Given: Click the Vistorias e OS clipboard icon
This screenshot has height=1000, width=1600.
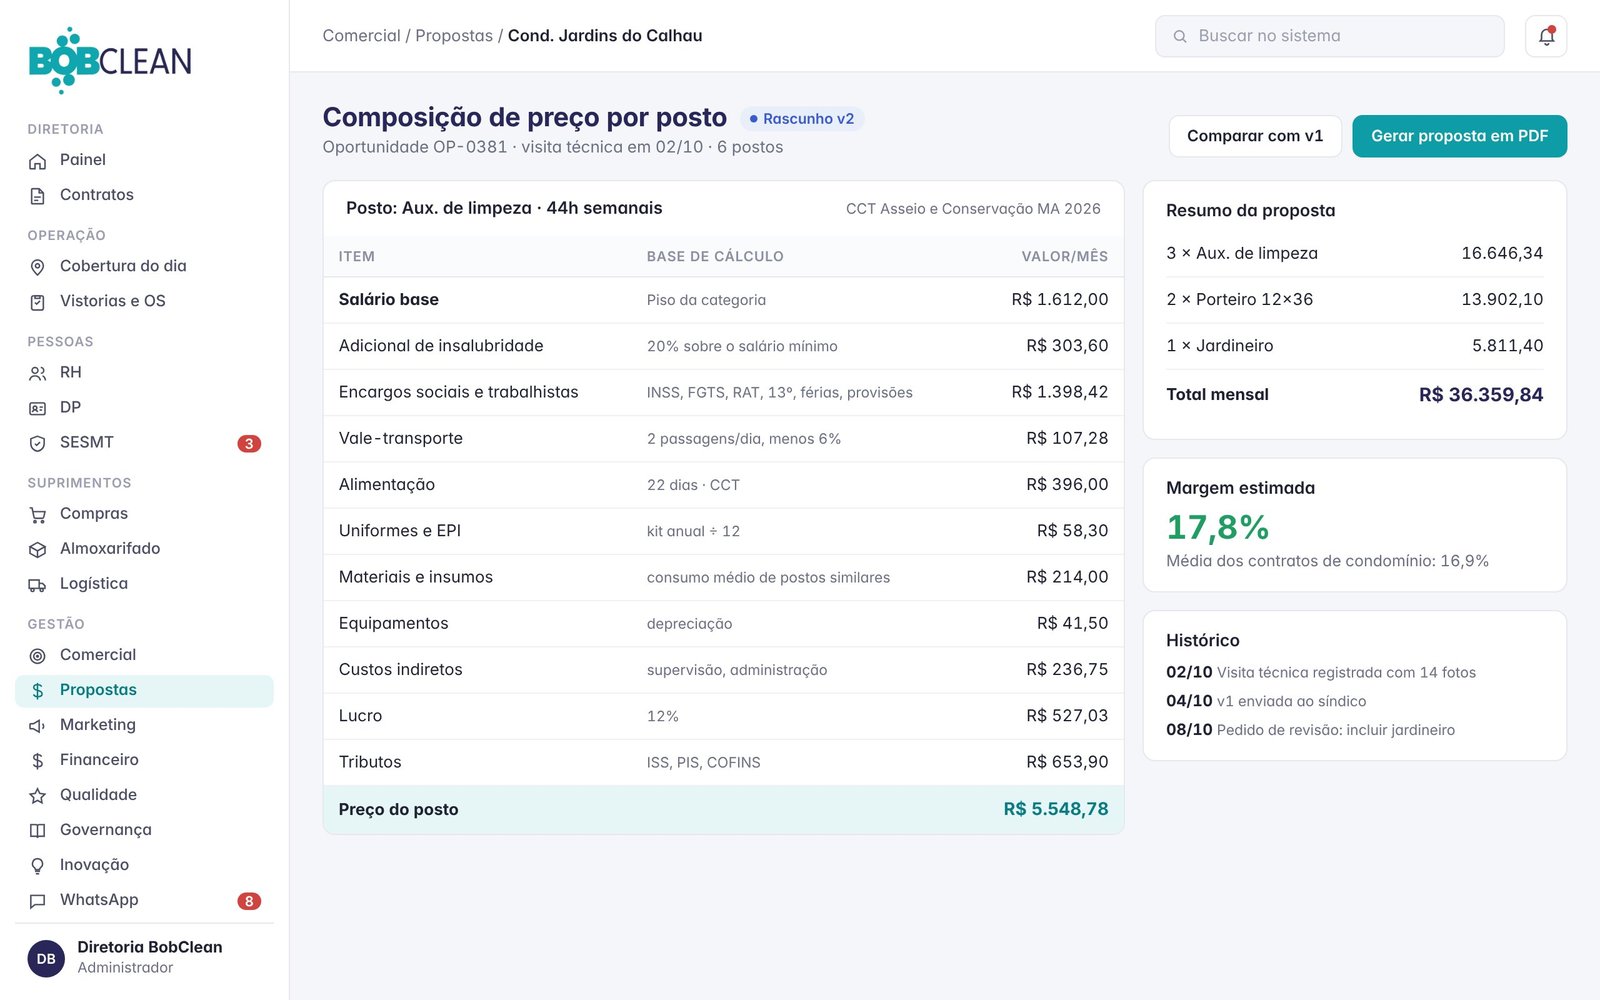Looking at the screenshot, I should 37,302.
